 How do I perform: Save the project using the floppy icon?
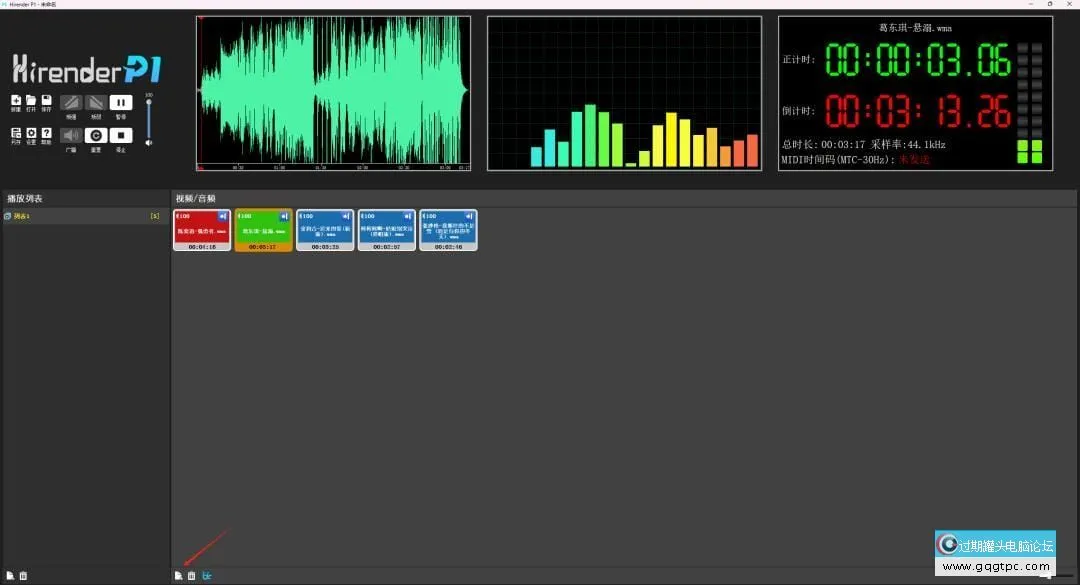(46, 101)
